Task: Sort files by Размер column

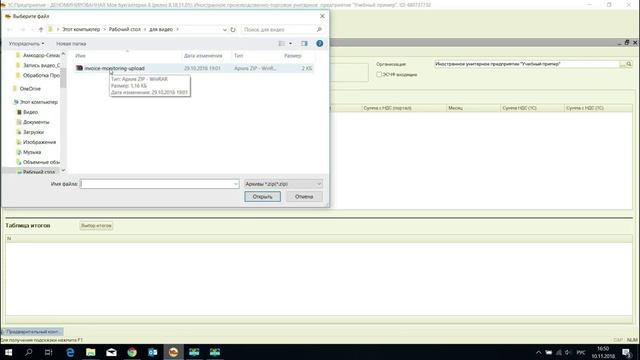Action: point(293,56)
